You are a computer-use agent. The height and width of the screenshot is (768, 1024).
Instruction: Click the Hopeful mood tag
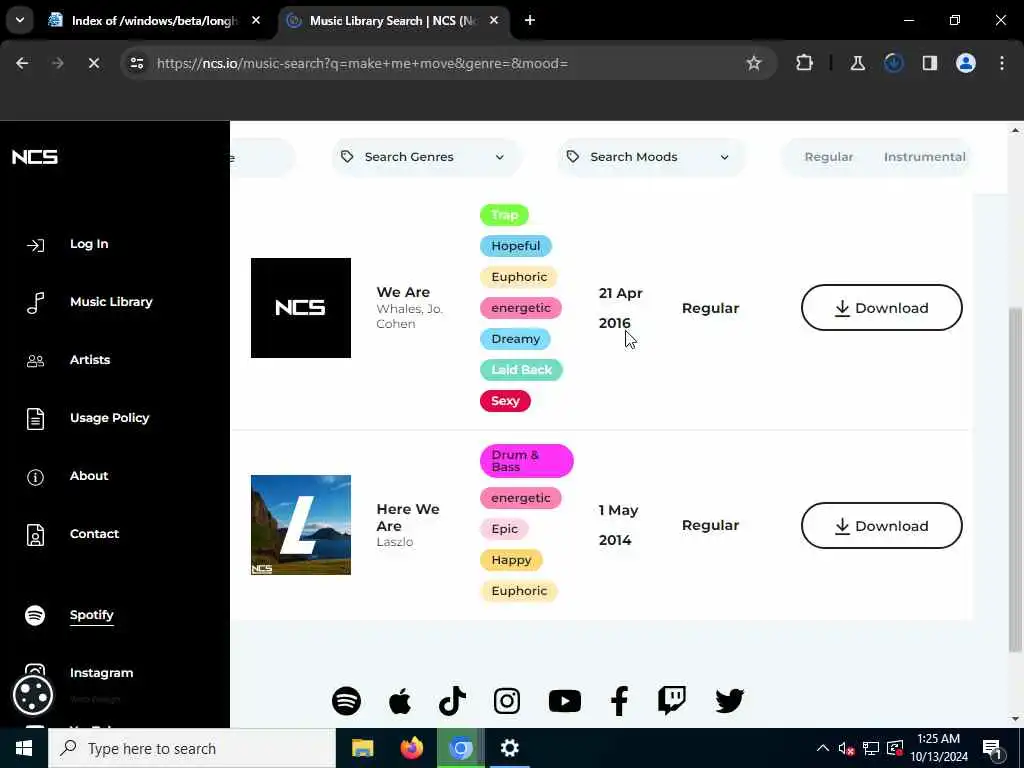pyautogui.click(x=515, y=246)
